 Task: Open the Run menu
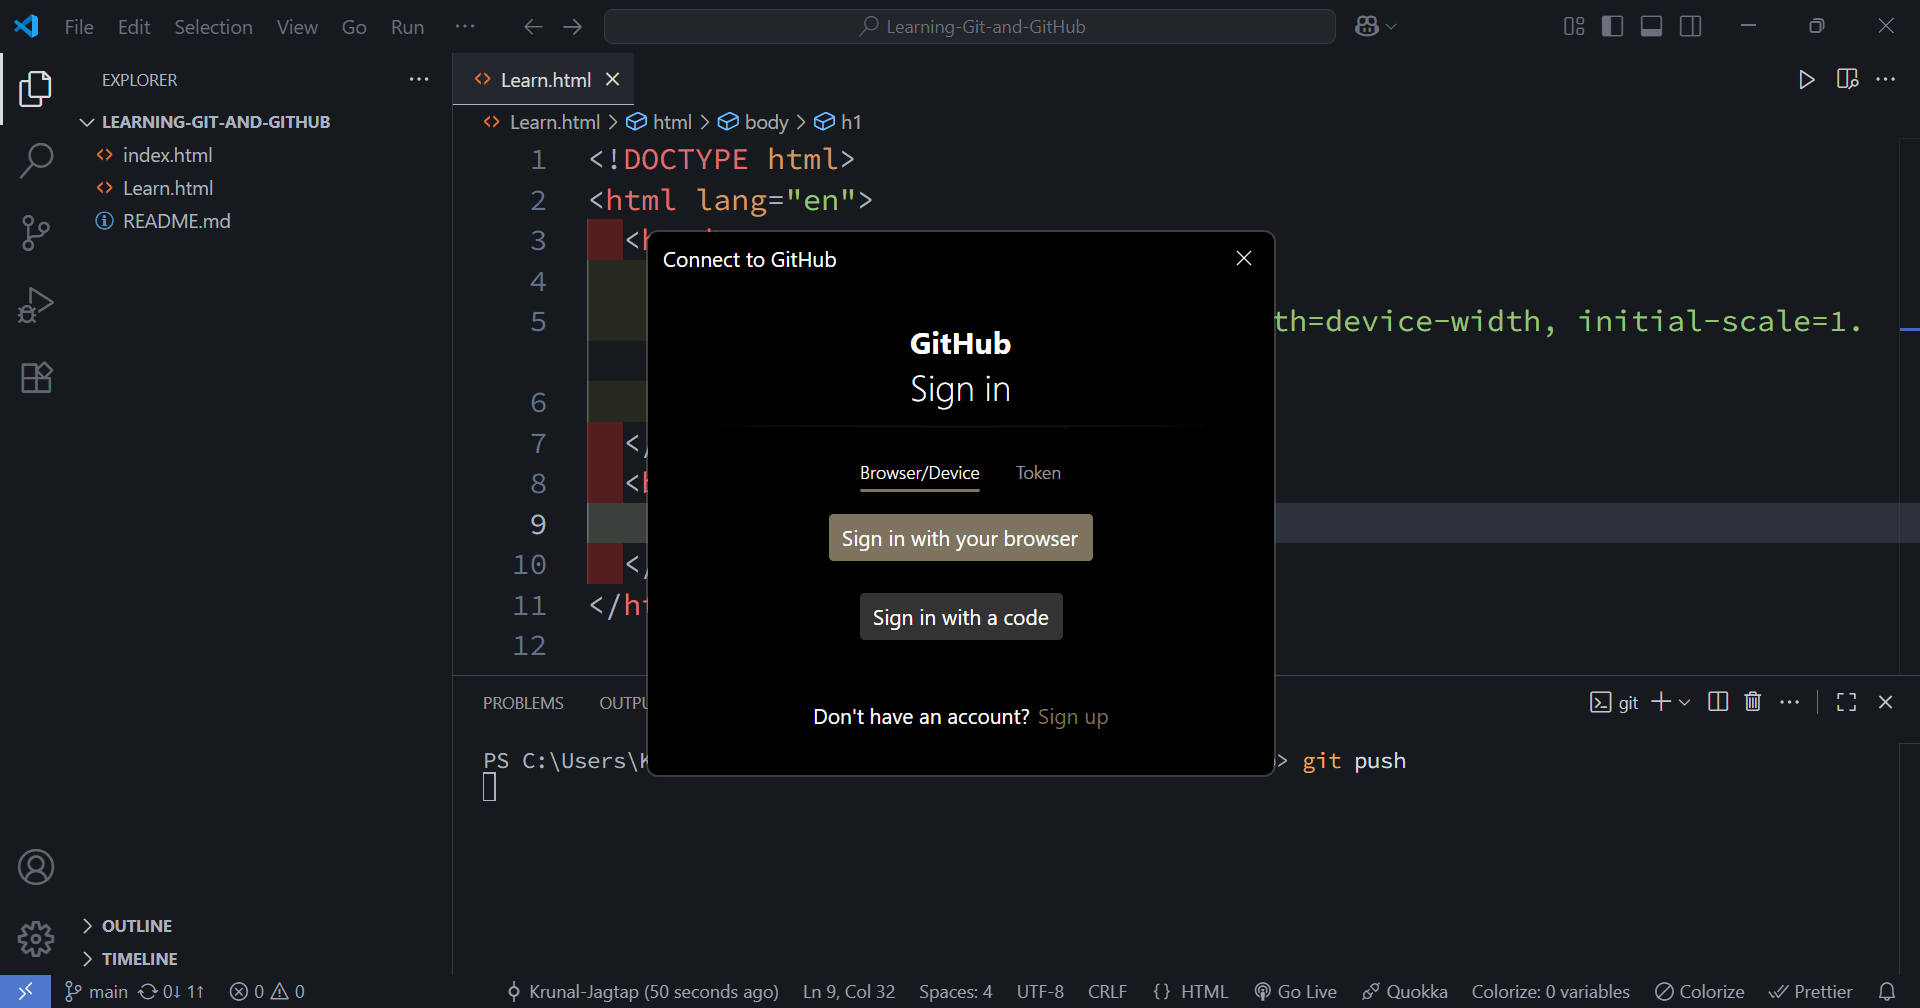(x=407, y=27)
